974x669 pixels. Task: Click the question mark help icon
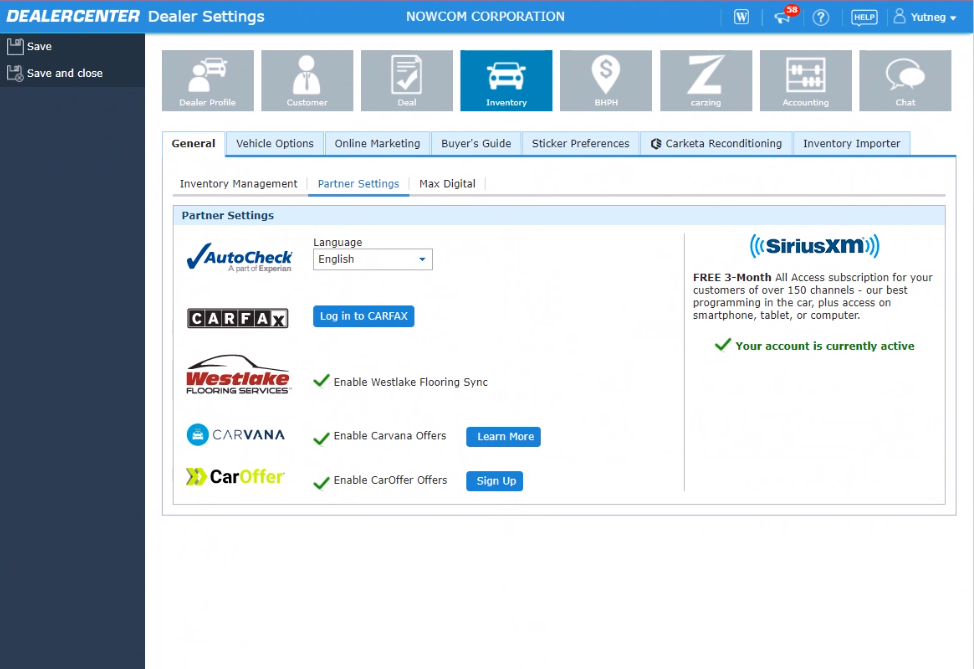click(x=821, y=17)
